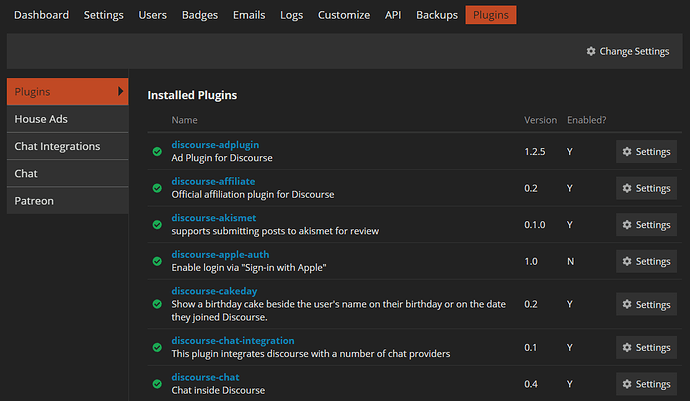Click the Version column header
Image resolution: width=690 pixels, height=401 pixels.
pyautogui.click(x=540, y=120)
